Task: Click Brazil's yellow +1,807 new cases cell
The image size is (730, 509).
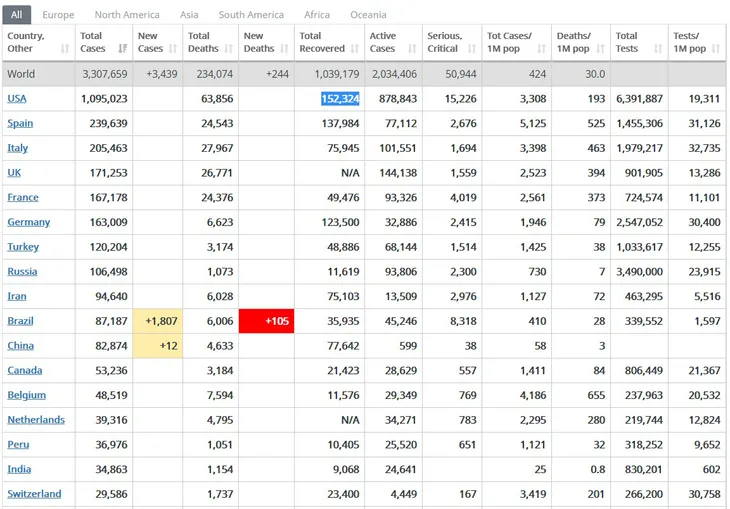Action: click(158, 321)
